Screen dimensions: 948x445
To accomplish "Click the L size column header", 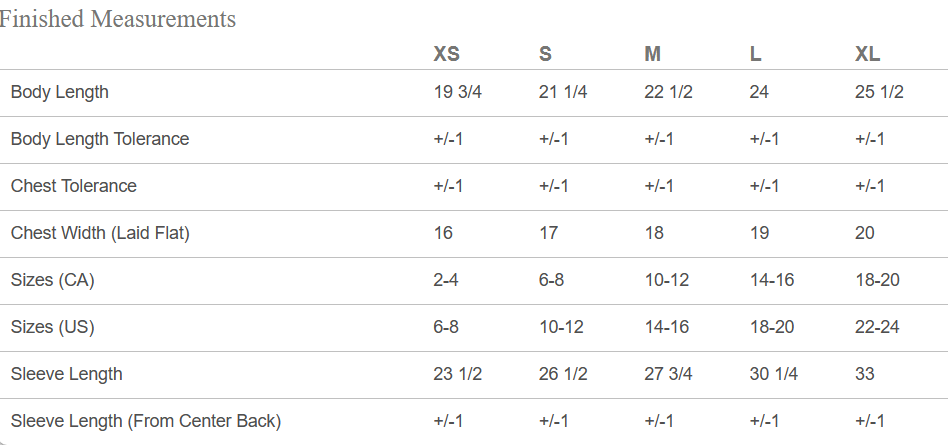I will coord(755,54).
